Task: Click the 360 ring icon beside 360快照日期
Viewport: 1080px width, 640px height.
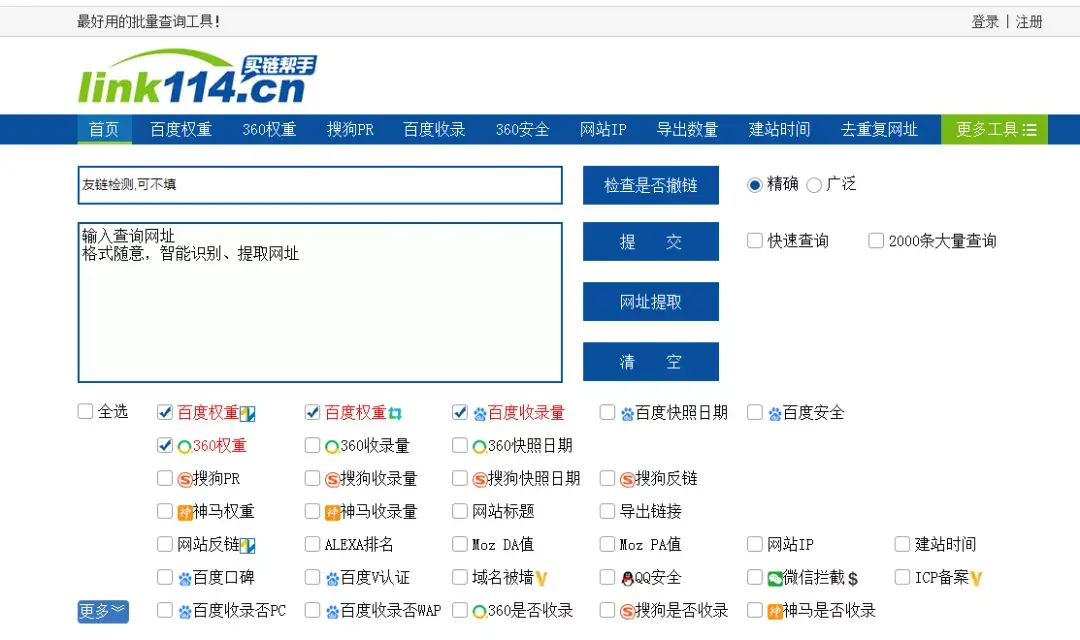Action: [x=479, y=446]
